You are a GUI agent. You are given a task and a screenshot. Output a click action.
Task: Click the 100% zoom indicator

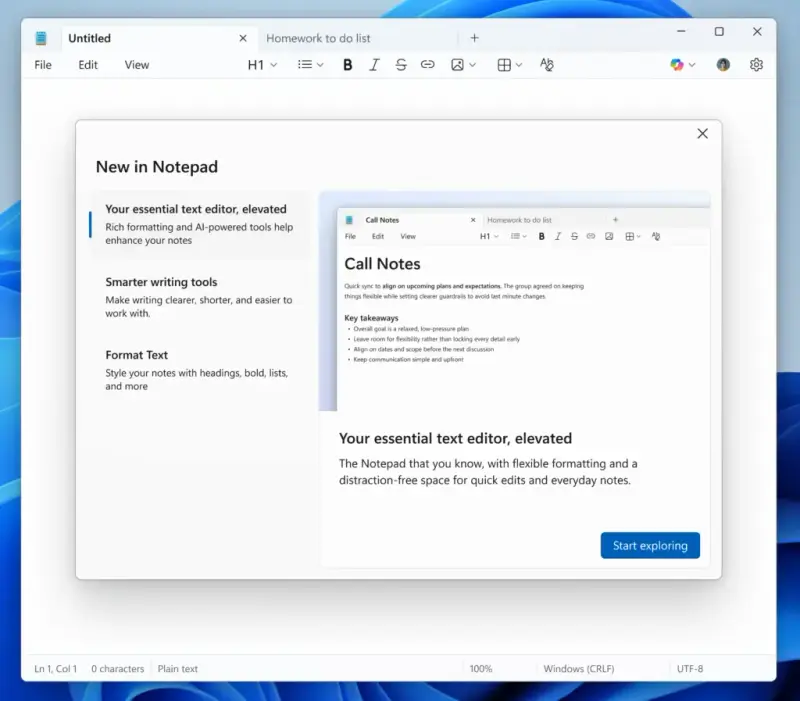481,668
